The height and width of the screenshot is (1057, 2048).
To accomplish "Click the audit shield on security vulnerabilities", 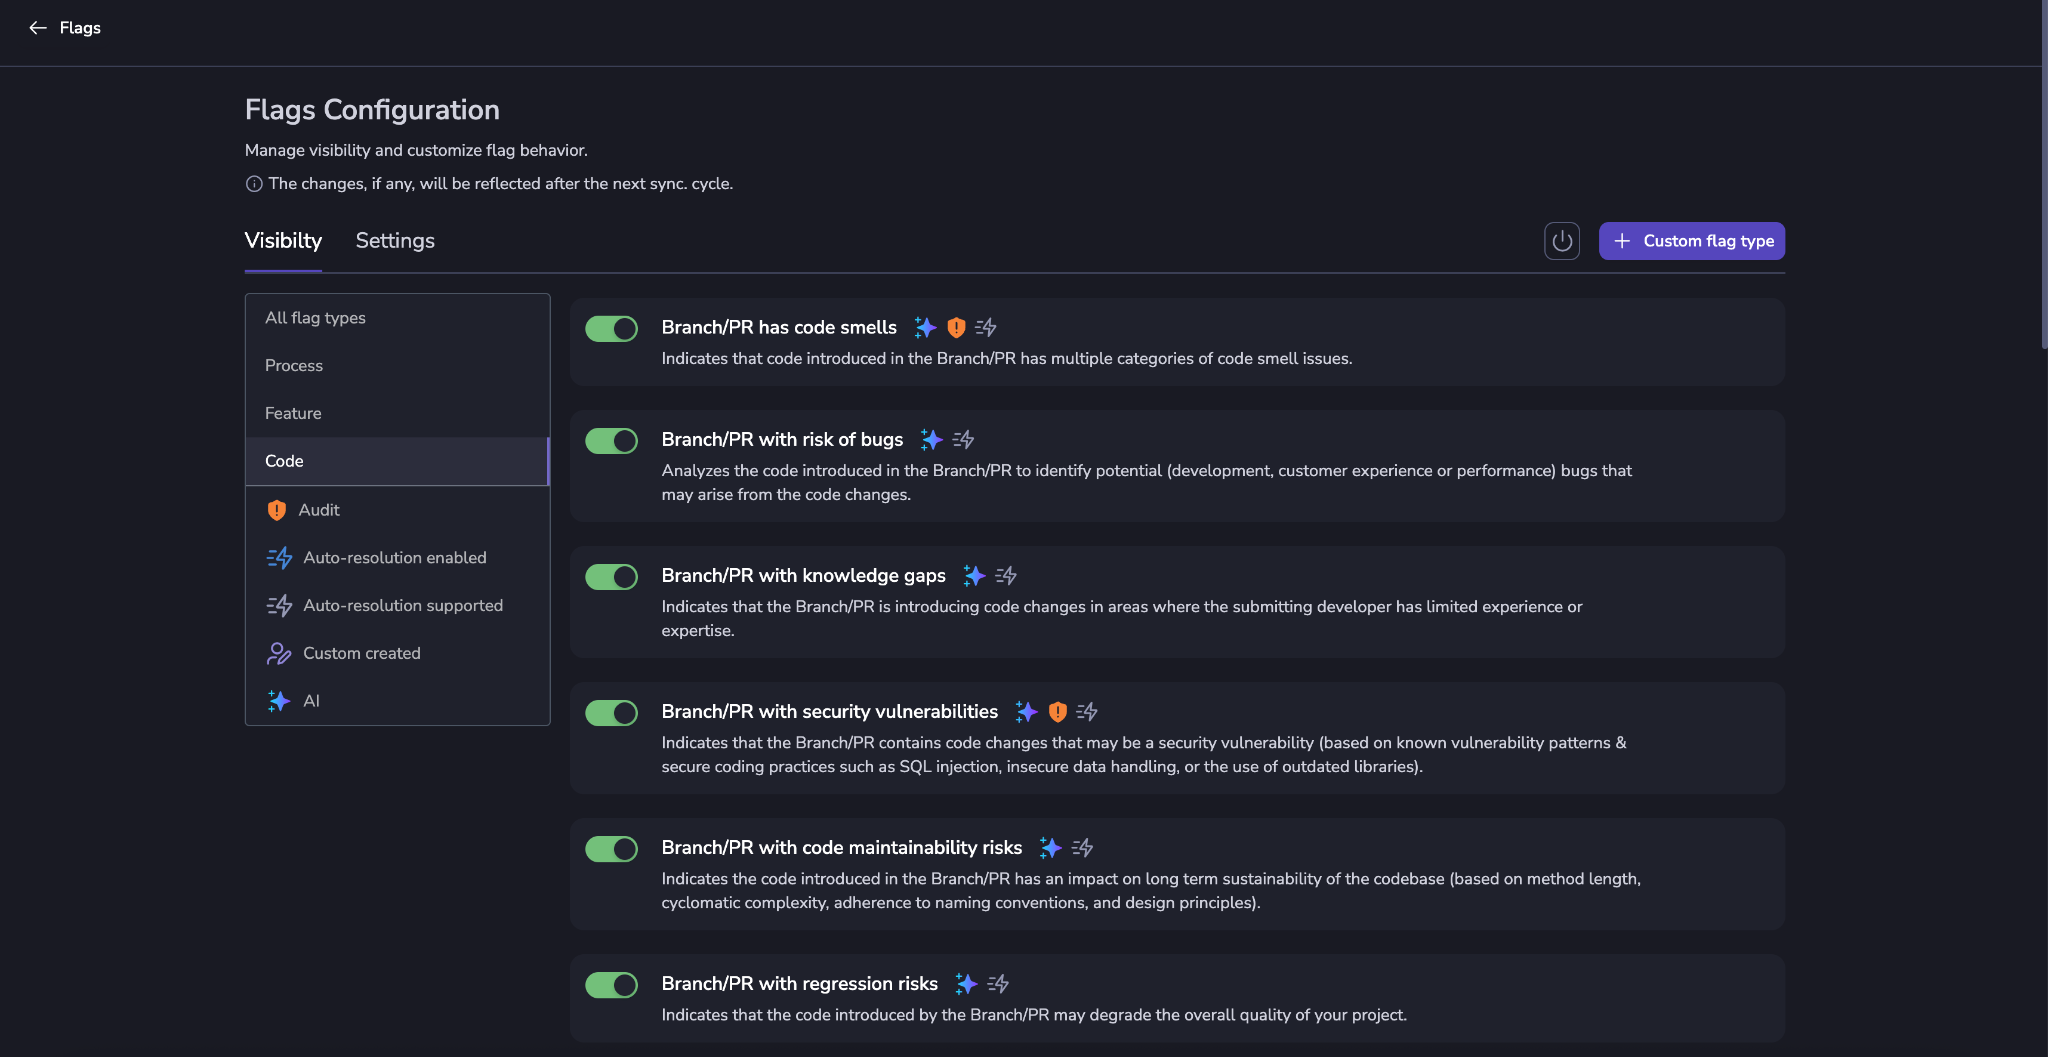I will (1057, 712).
